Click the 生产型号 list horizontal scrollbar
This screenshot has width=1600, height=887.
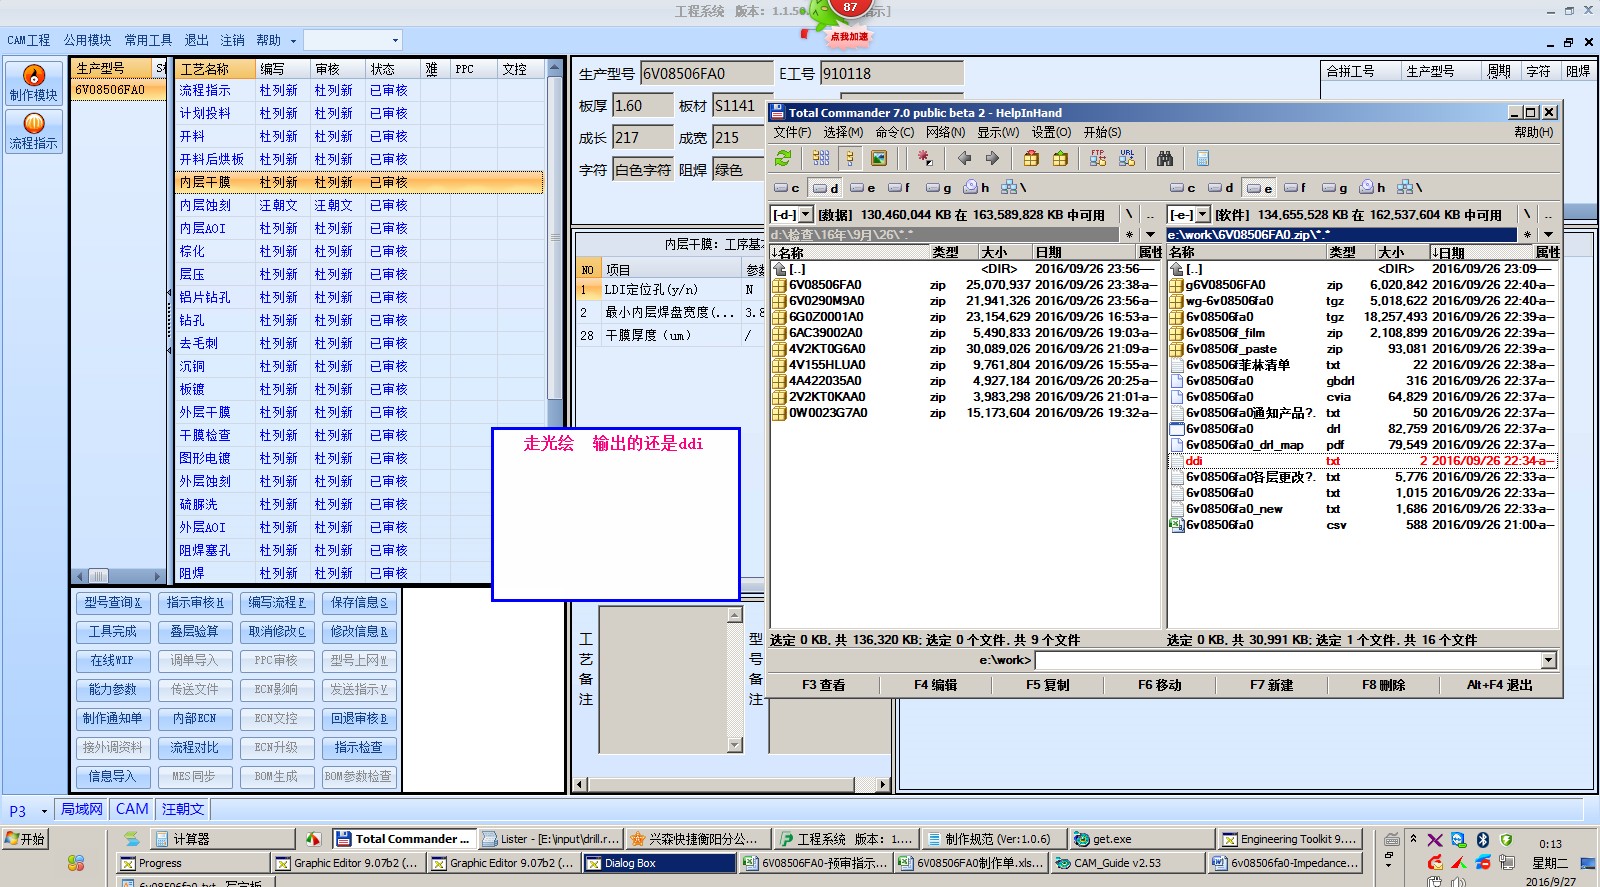(118, 575)
